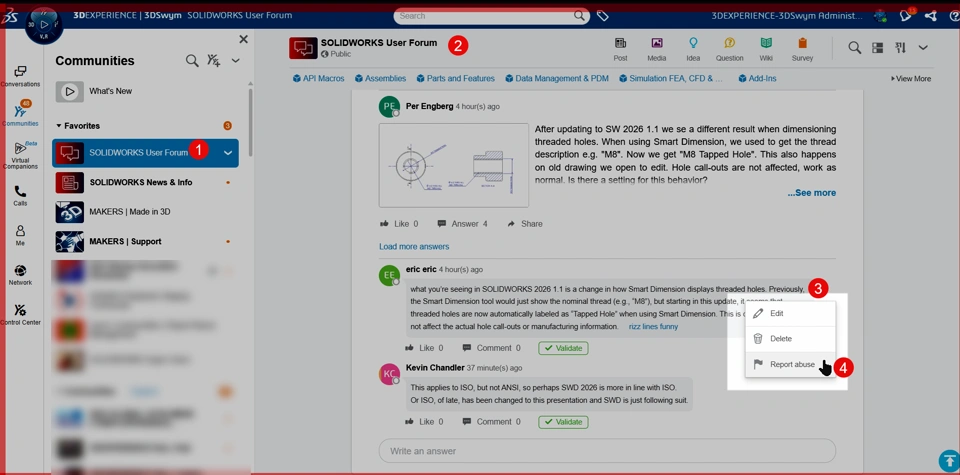The width and height of the screenshot is (960, 475).
Task: Like Per Engberg's post
Action: [x=399, y=224]
